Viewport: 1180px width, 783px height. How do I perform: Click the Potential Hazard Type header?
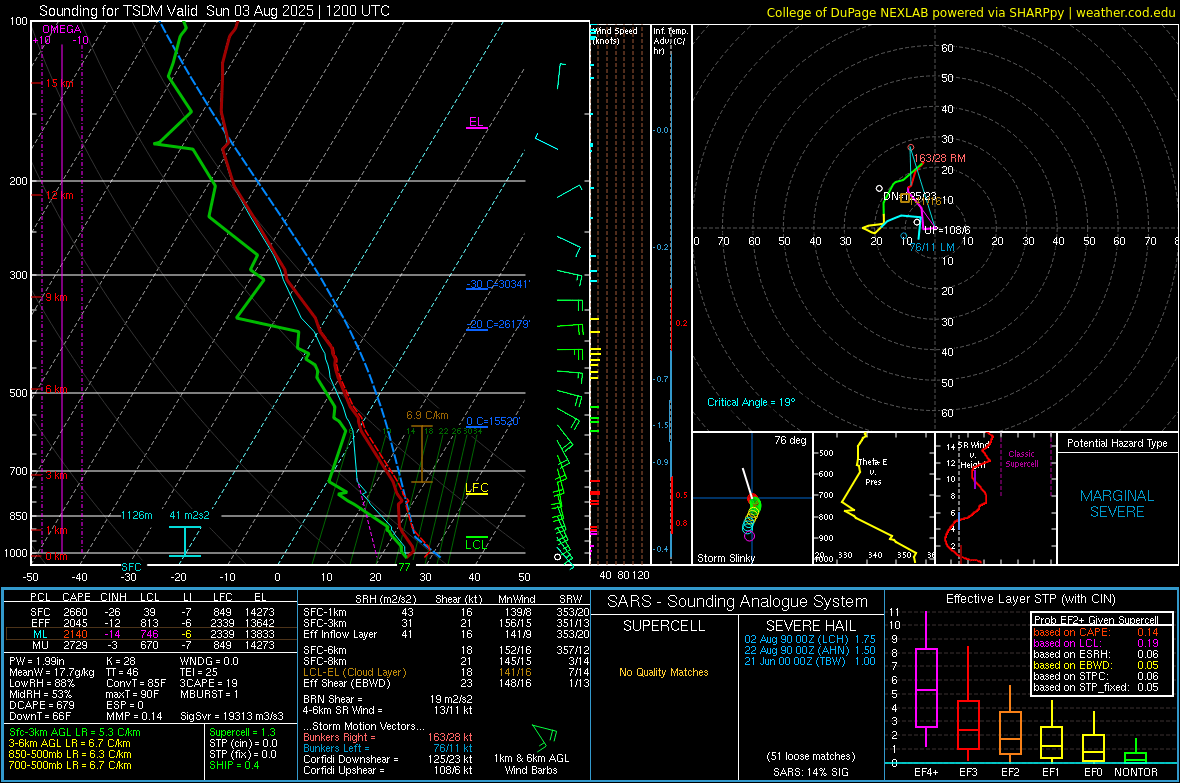(1117, 443)
